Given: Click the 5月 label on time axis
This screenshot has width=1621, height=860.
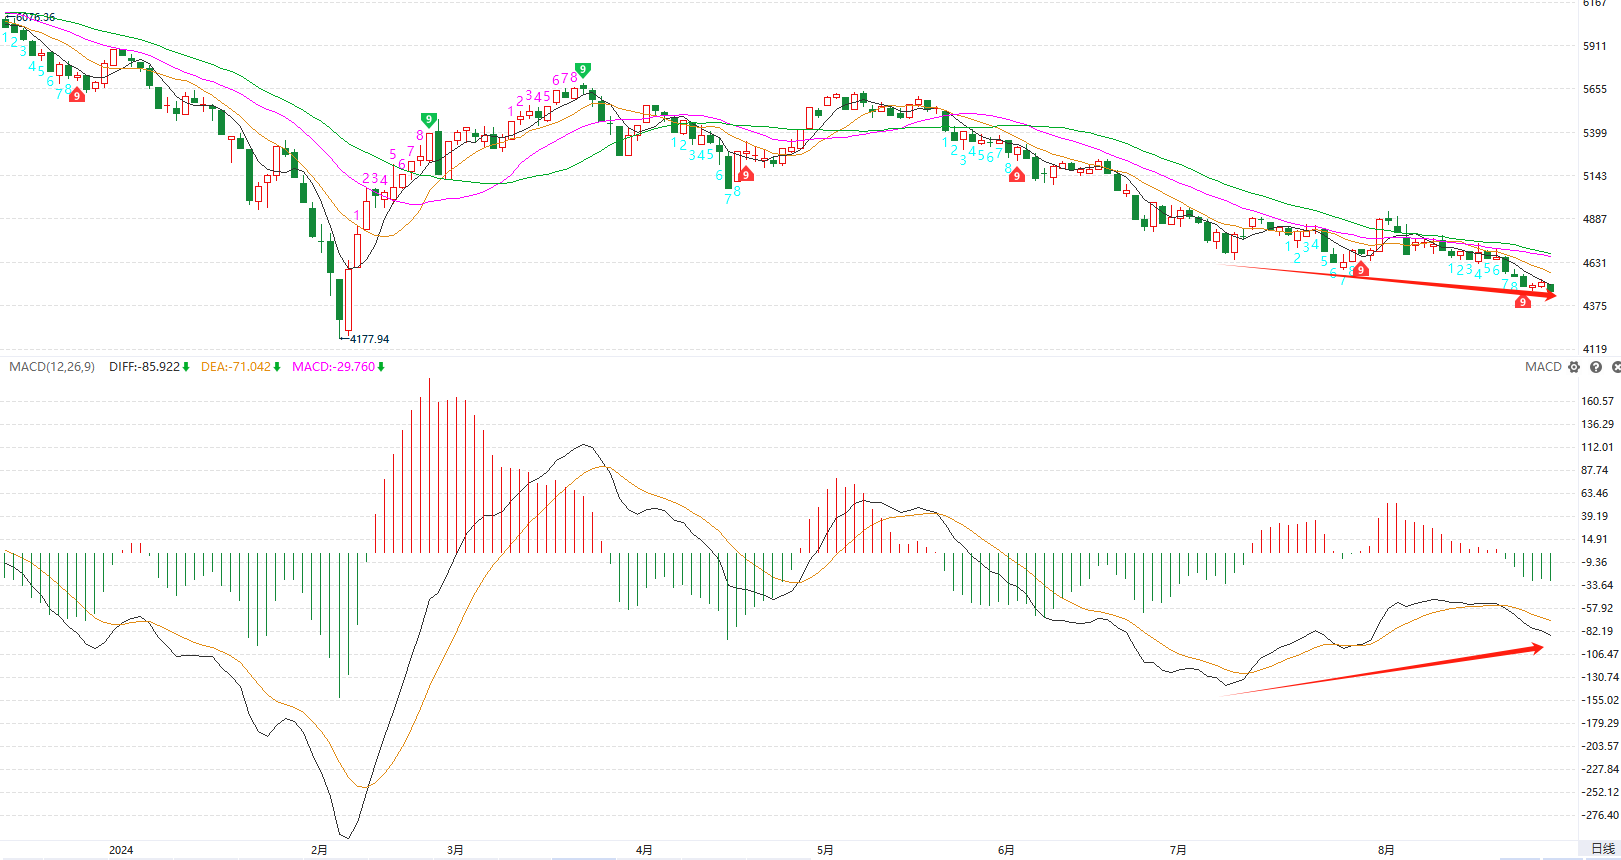Looking at the screenshot, I should tap(825, 850).
